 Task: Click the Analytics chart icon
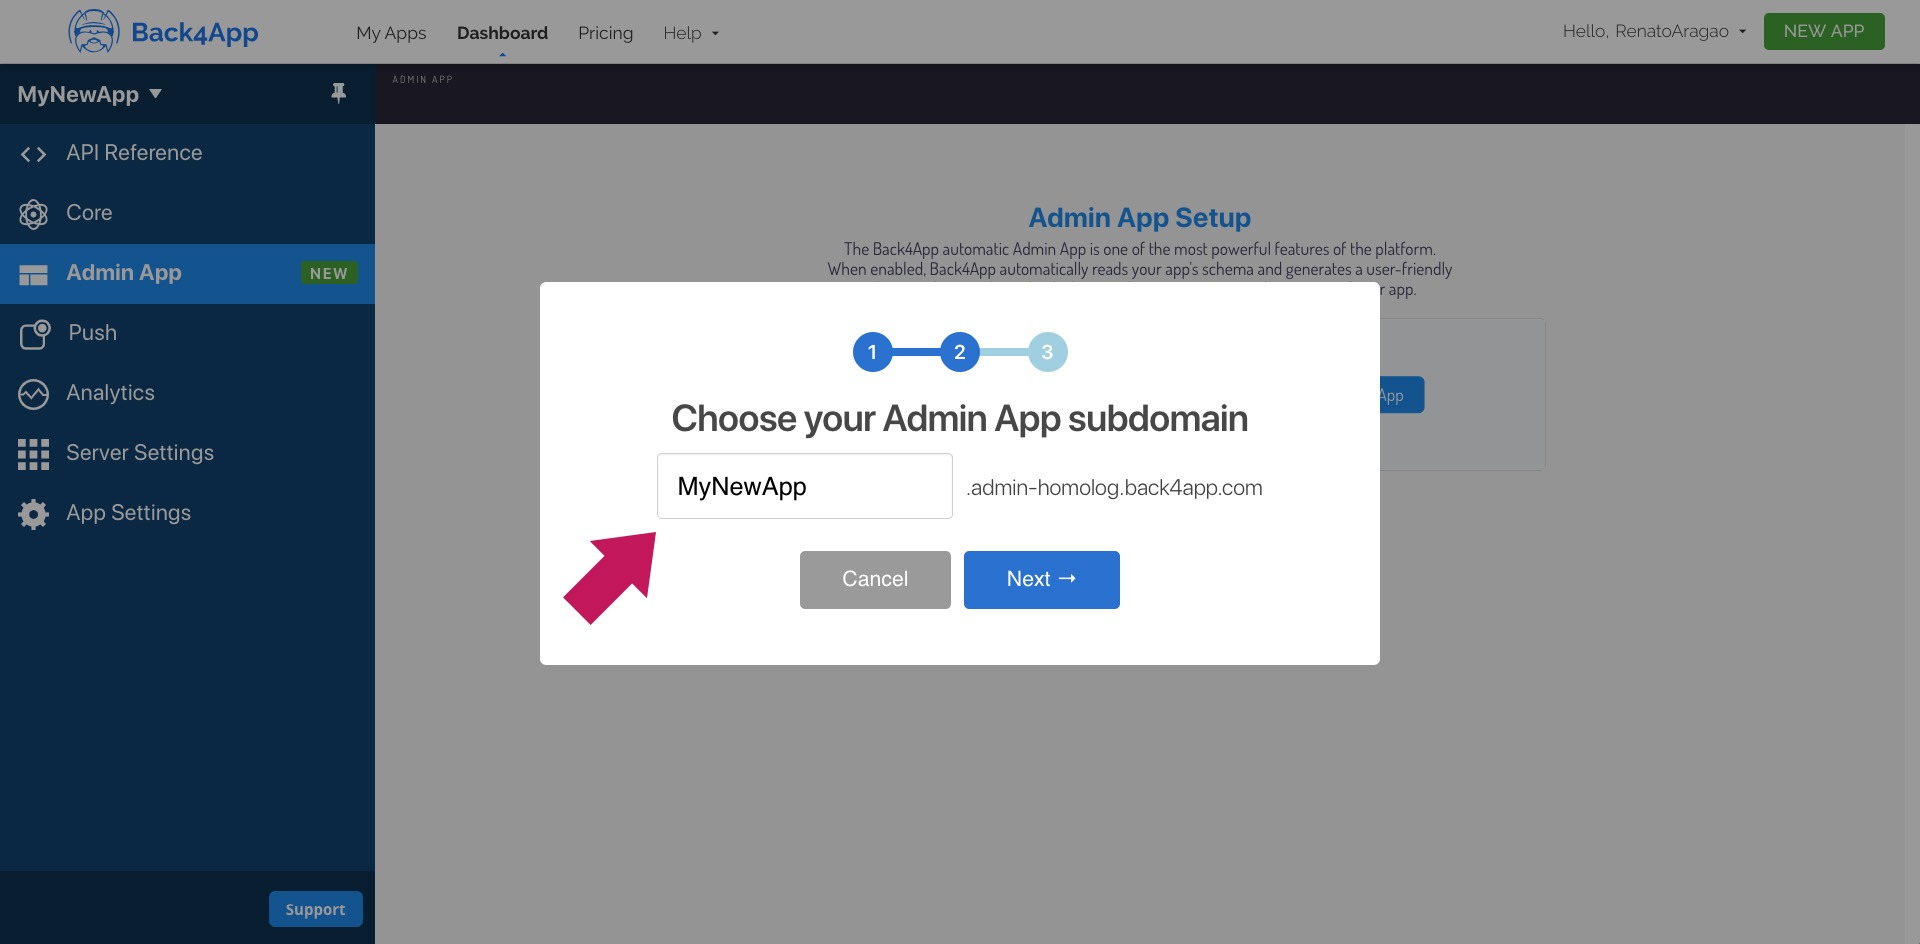[x=33, y=394]
